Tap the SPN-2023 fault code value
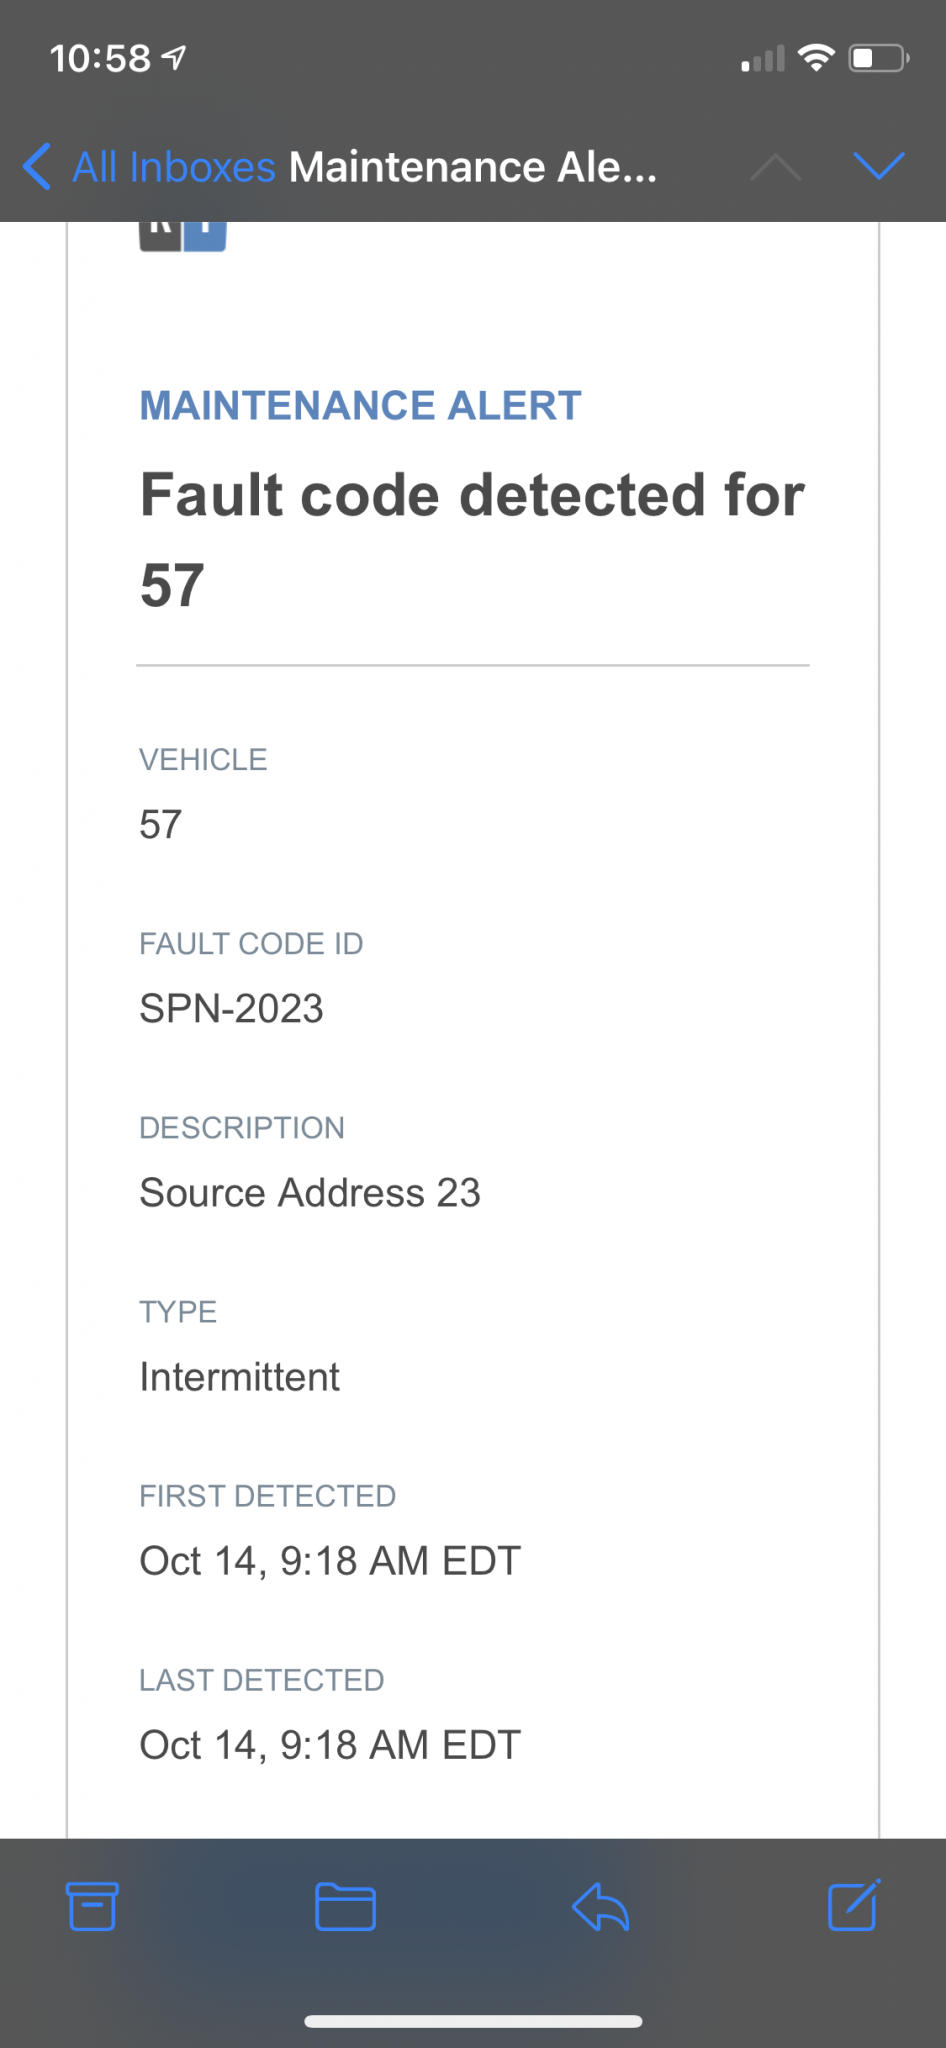The image size is (946, 2048). click(231, 1009)
